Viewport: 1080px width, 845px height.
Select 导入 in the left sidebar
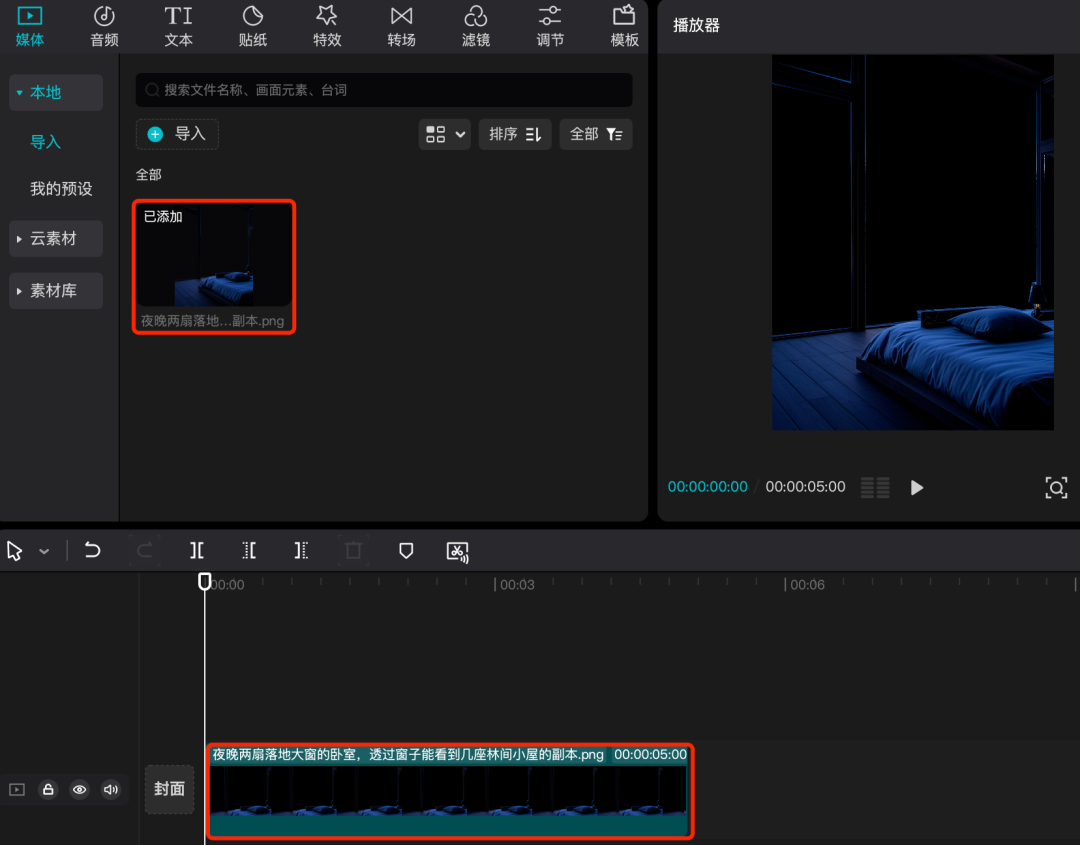tap(45, 142)
